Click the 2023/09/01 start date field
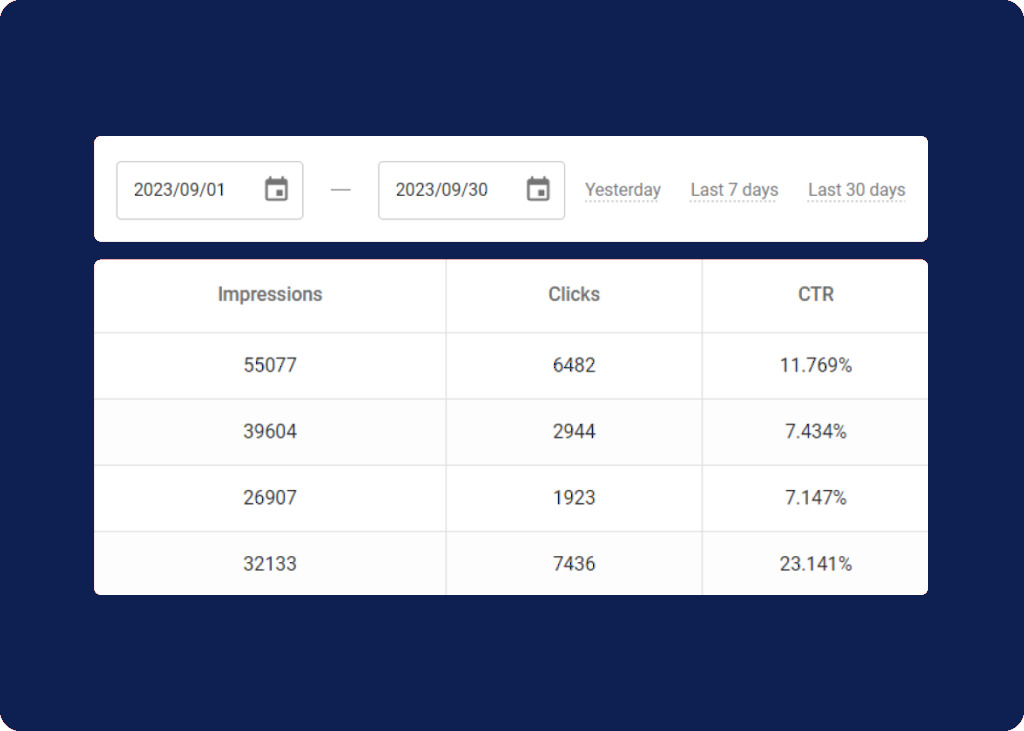 pos(180,190)
